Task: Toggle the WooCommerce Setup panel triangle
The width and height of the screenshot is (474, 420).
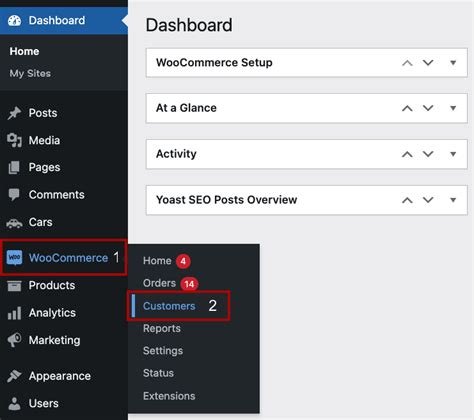Action: click(x=453, y=63)
